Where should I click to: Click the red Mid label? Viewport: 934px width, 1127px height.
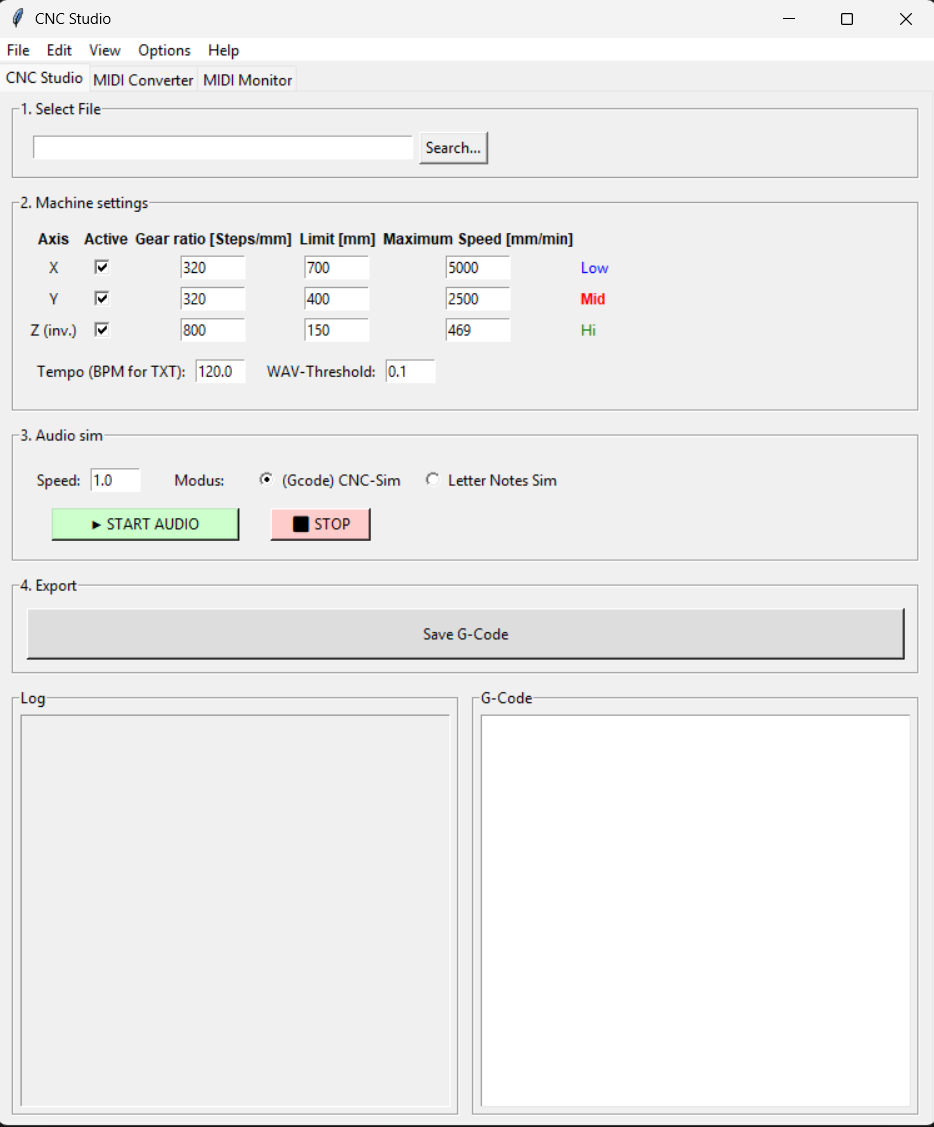point(592,298)
